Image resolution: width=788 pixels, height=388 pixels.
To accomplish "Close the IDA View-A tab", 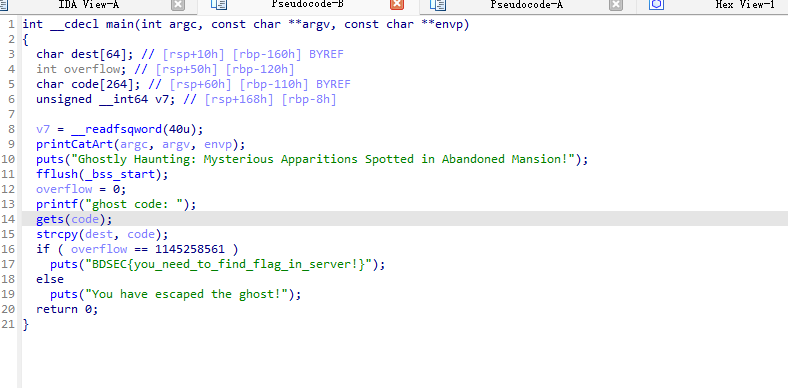I will coord(178,5).
